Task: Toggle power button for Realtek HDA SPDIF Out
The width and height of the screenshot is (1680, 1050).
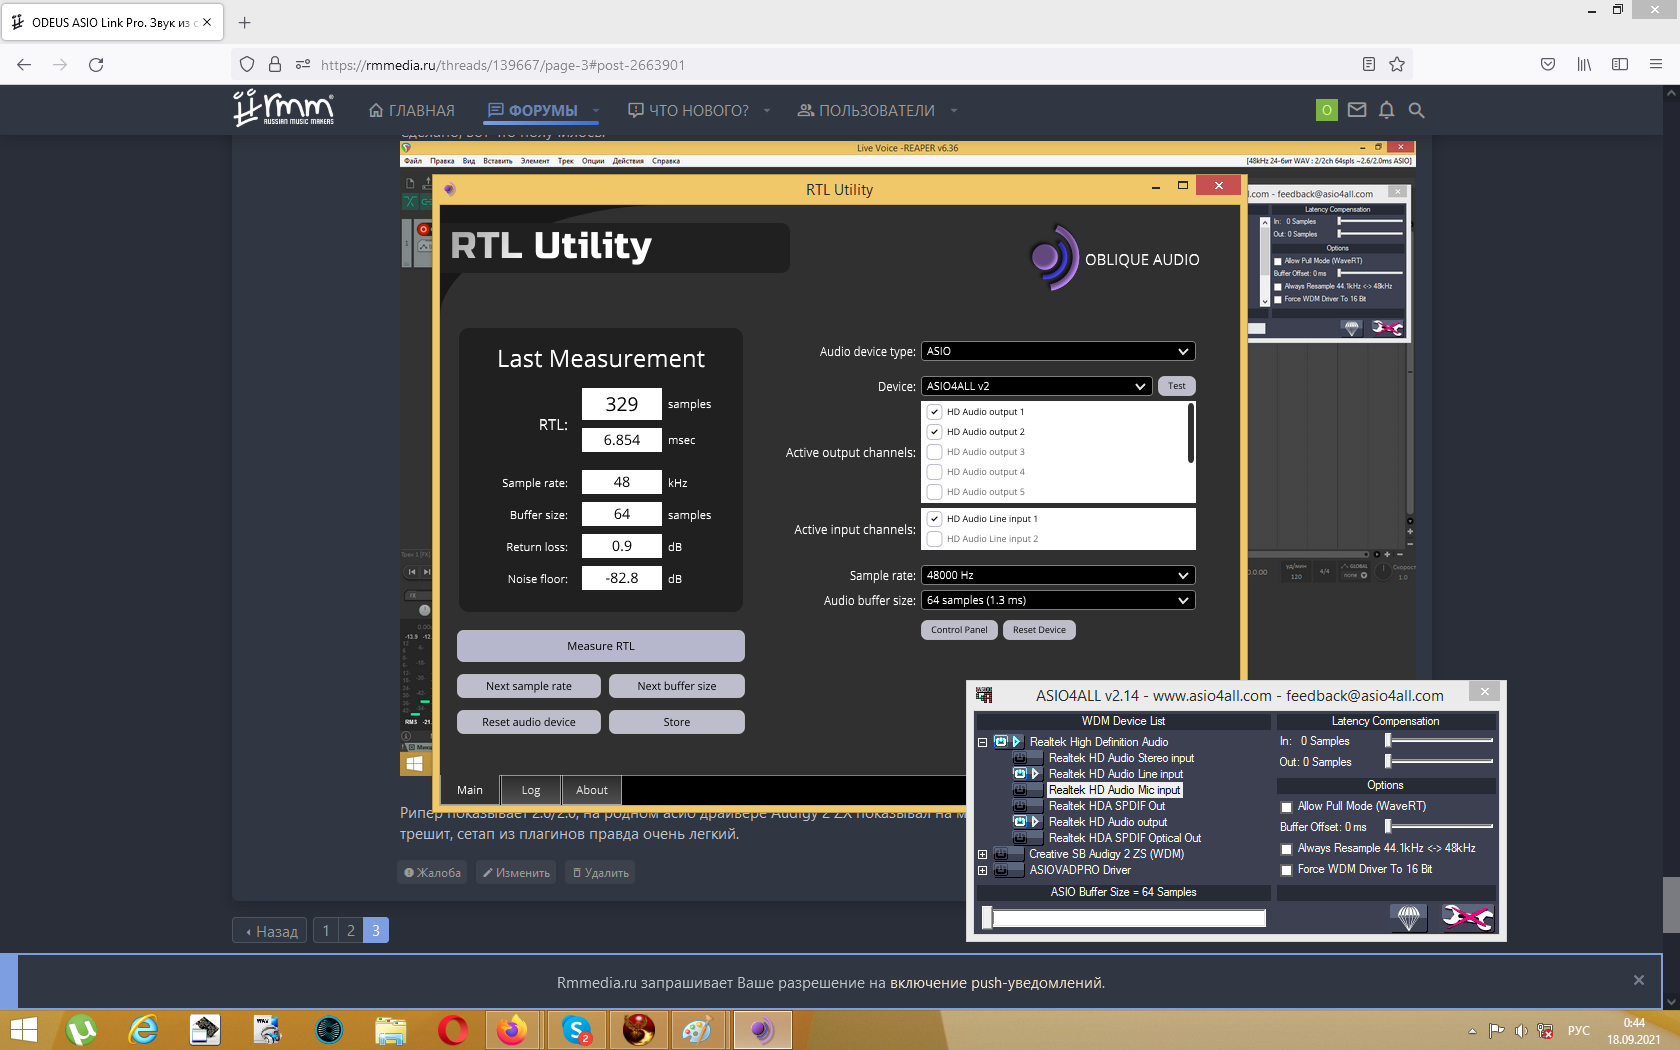Action: click(1020, 806)
